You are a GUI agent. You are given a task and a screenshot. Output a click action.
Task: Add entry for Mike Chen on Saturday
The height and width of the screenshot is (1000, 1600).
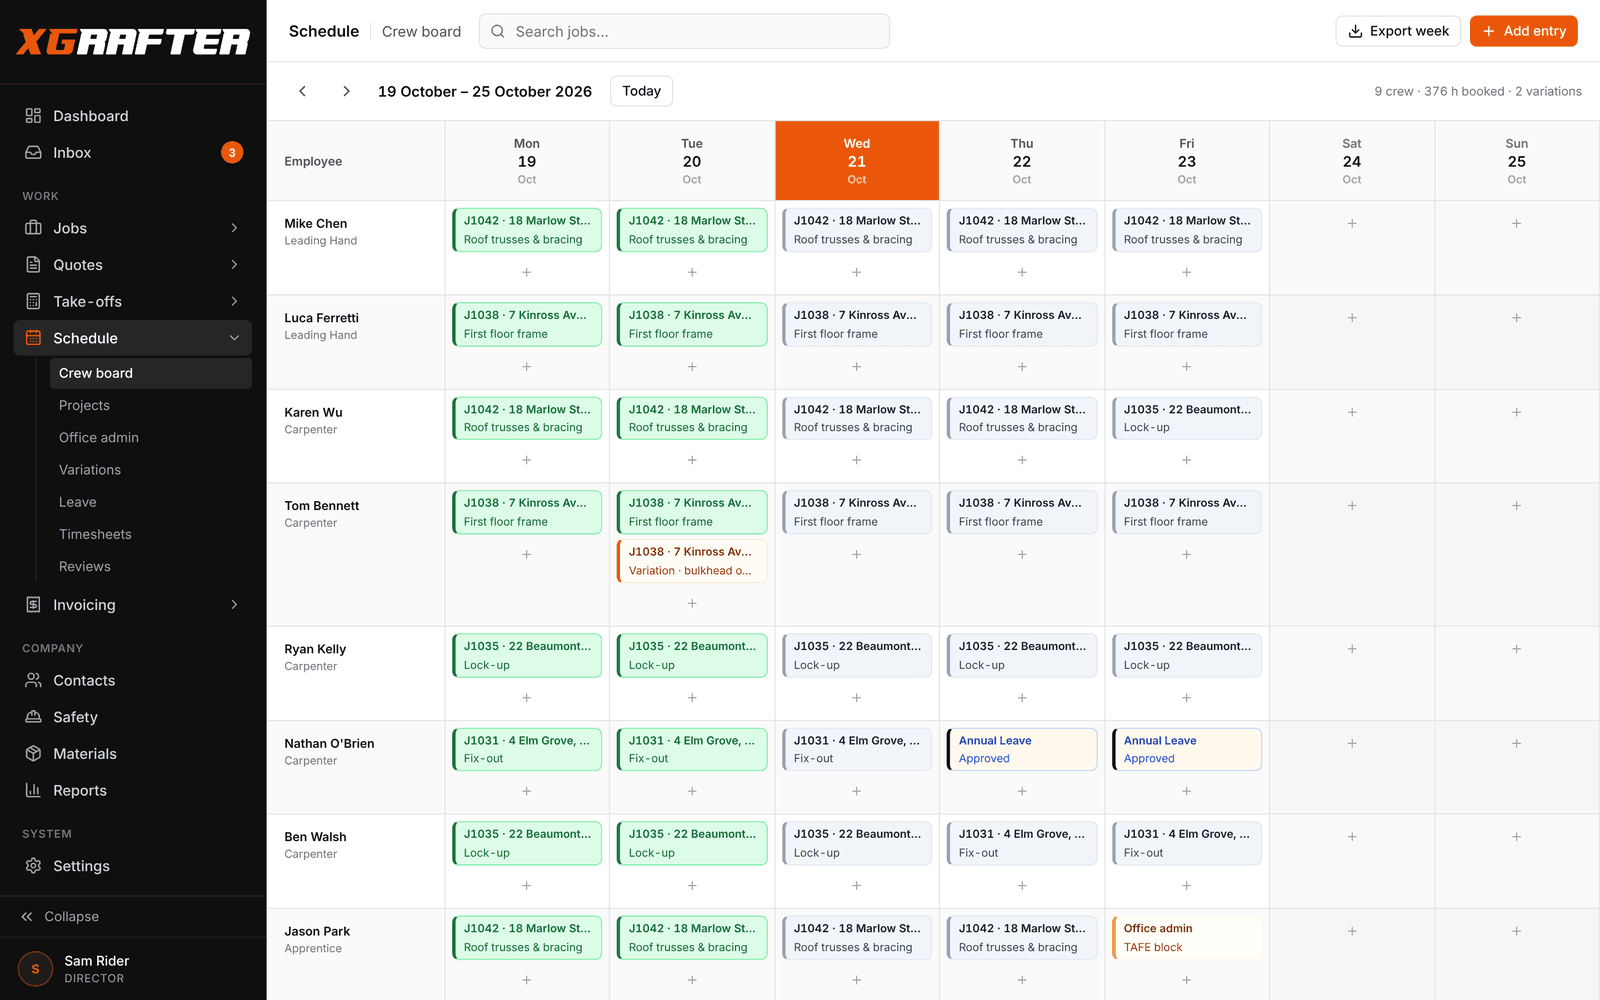[x=1352, y=224]
